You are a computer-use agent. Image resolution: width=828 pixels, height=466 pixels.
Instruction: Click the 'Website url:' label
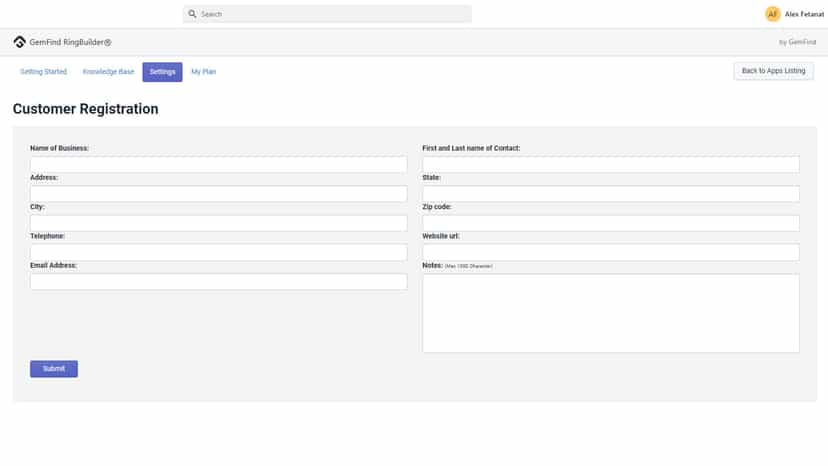click(x=441, y=236)
